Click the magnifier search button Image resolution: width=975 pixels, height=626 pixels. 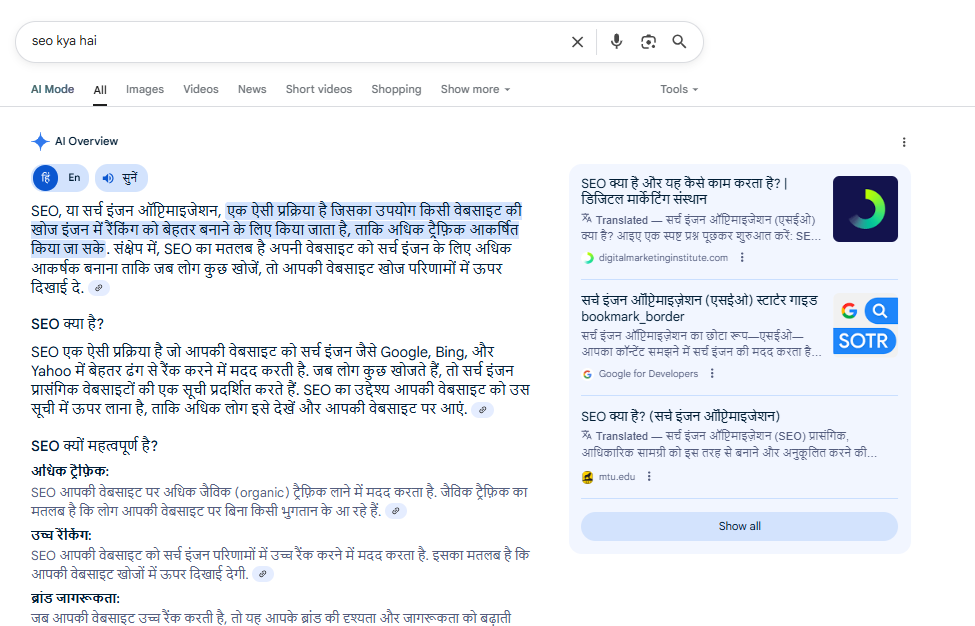pyautogui.click(x=679, y=42)
